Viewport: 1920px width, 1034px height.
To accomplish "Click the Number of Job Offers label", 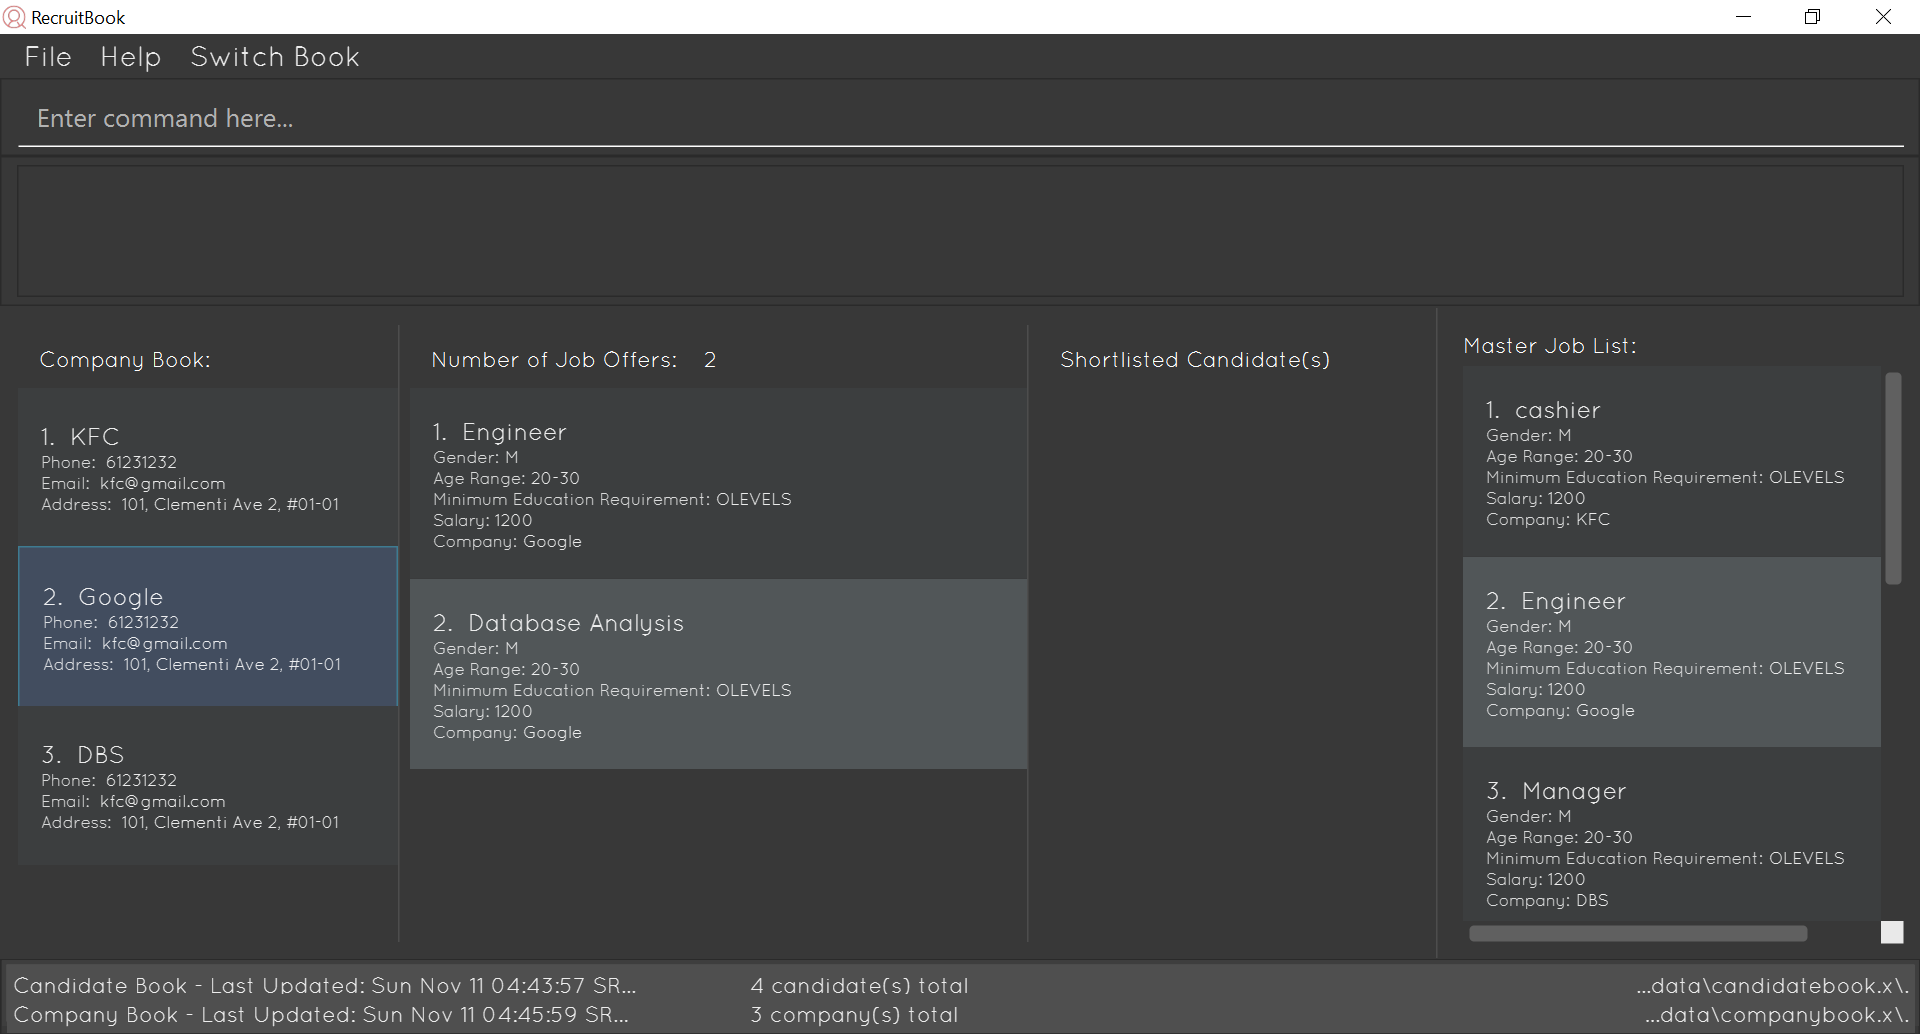I will pos(554,360).
